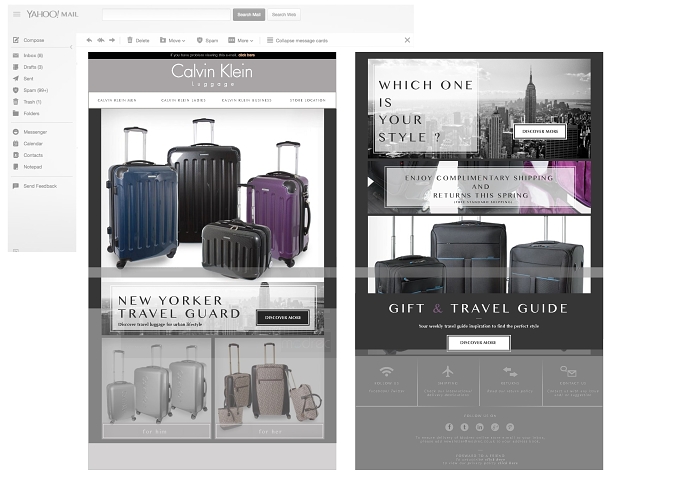The height and width of the screenshot is (481, 680).
Task: Open the Drafts (3) folder
Action: coord(33,67)
